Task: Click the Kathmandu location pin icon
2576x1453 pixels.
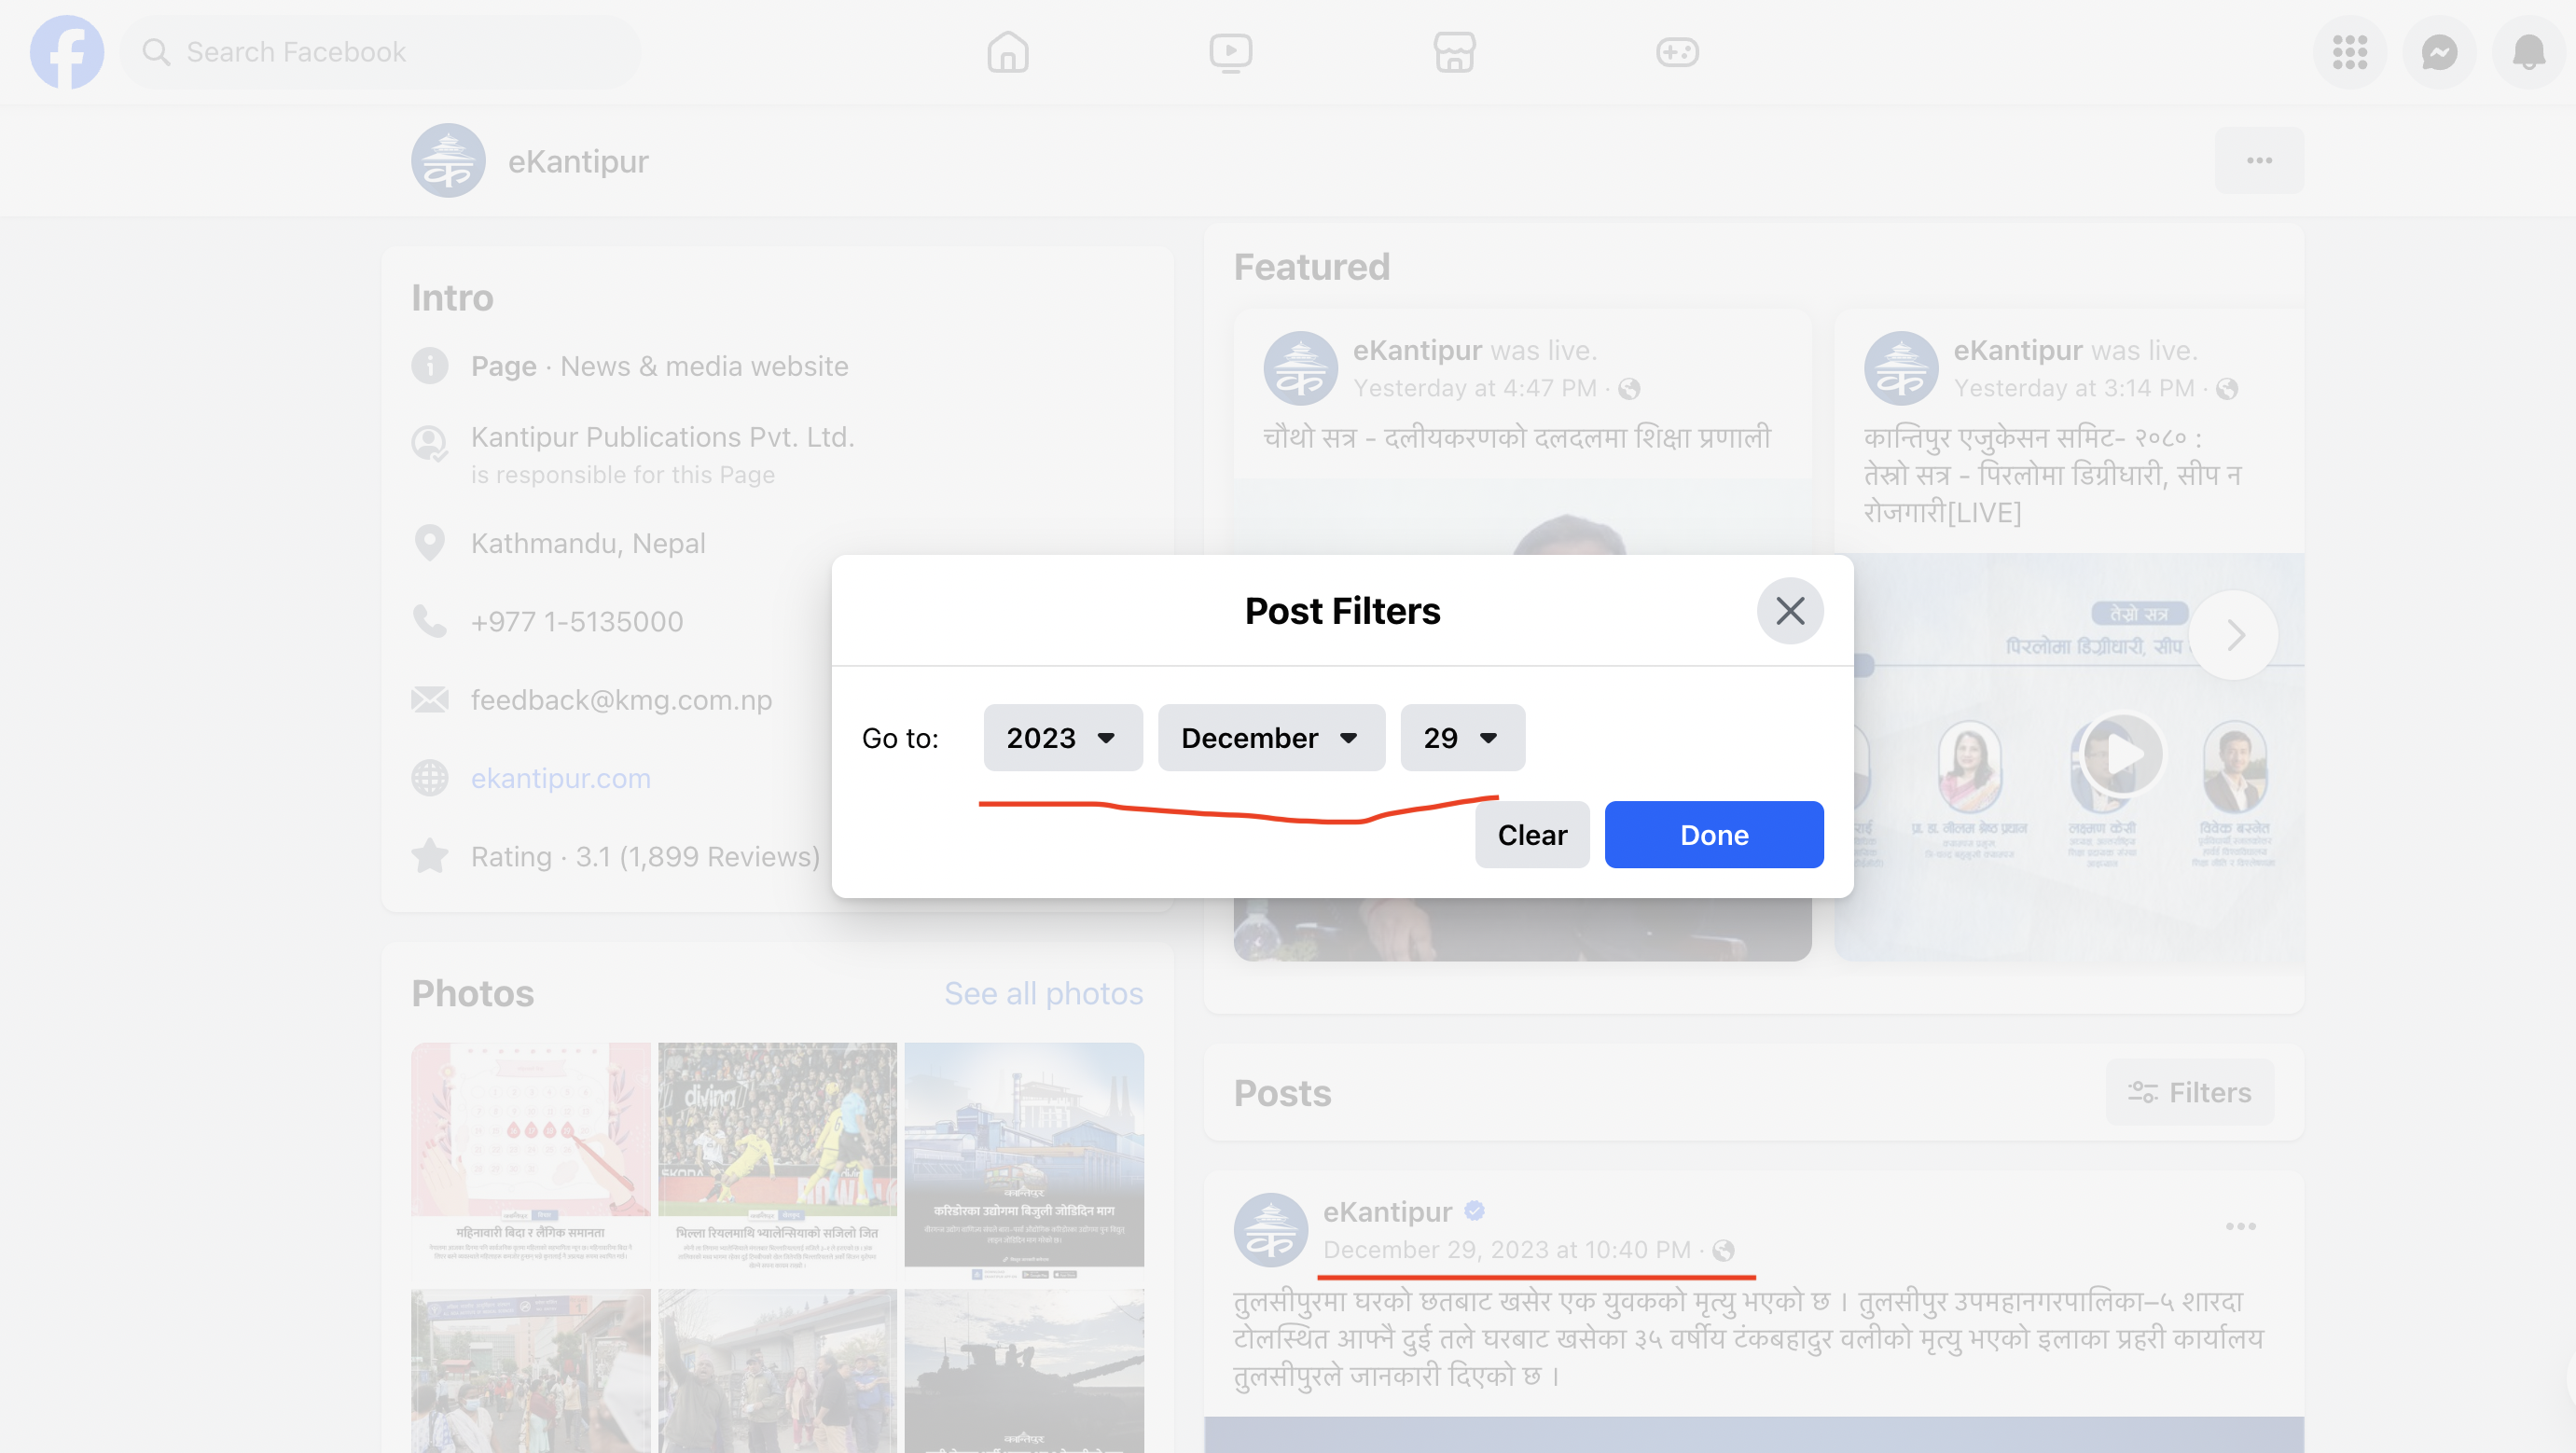Action: coord(430,543)
